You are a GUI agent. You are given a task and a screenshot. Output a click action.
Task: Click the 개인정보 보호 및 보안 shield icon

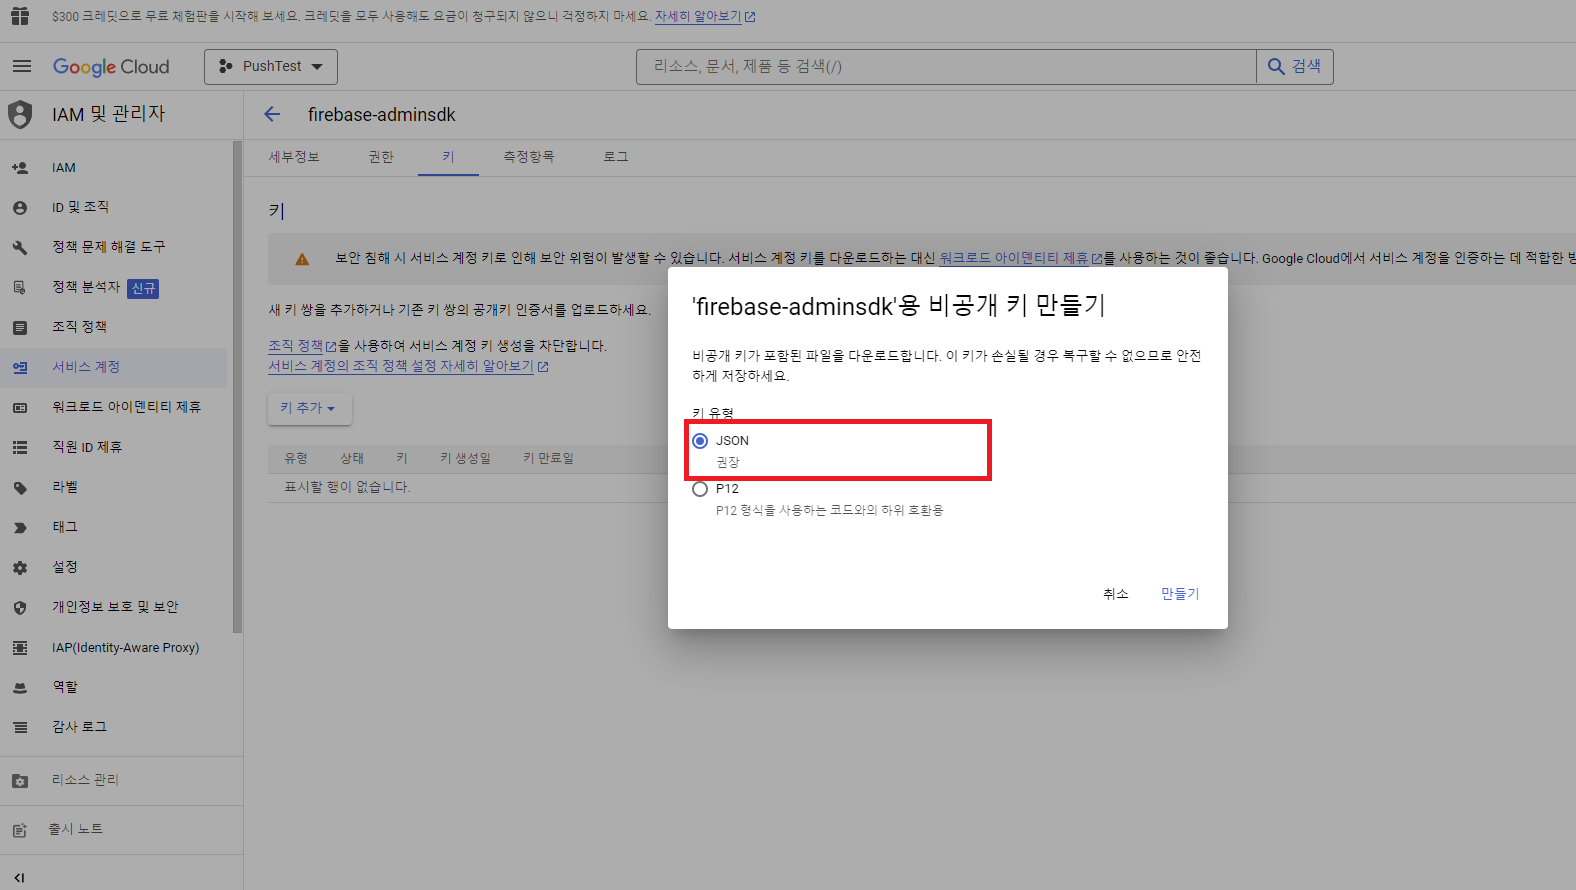(x=20, y=608)
